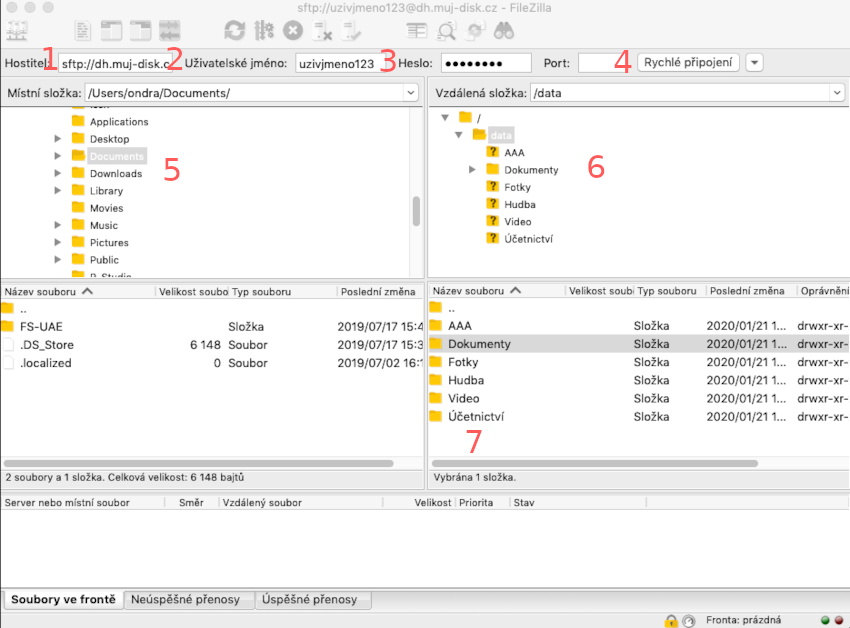Open the Site Manager icon
This screenshot has height=628, width=850.
[17, 30]
